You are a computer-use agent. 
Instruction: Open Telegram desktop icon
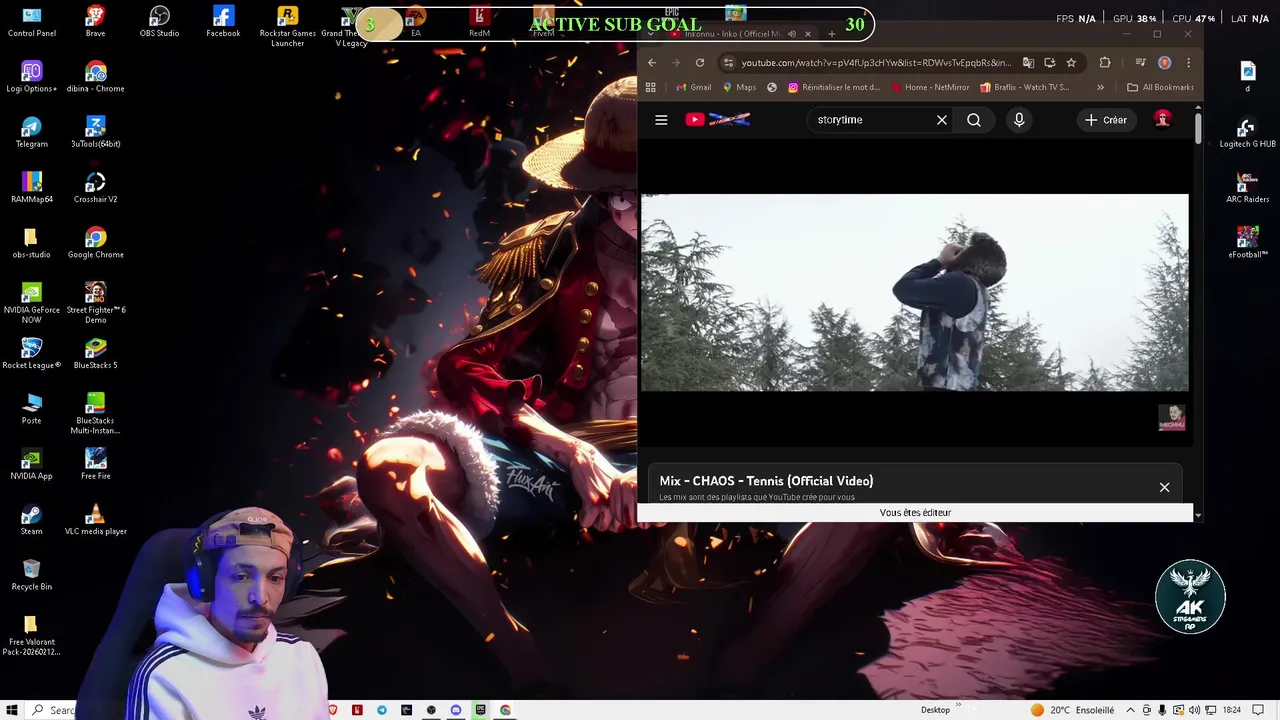pos(31,132)
